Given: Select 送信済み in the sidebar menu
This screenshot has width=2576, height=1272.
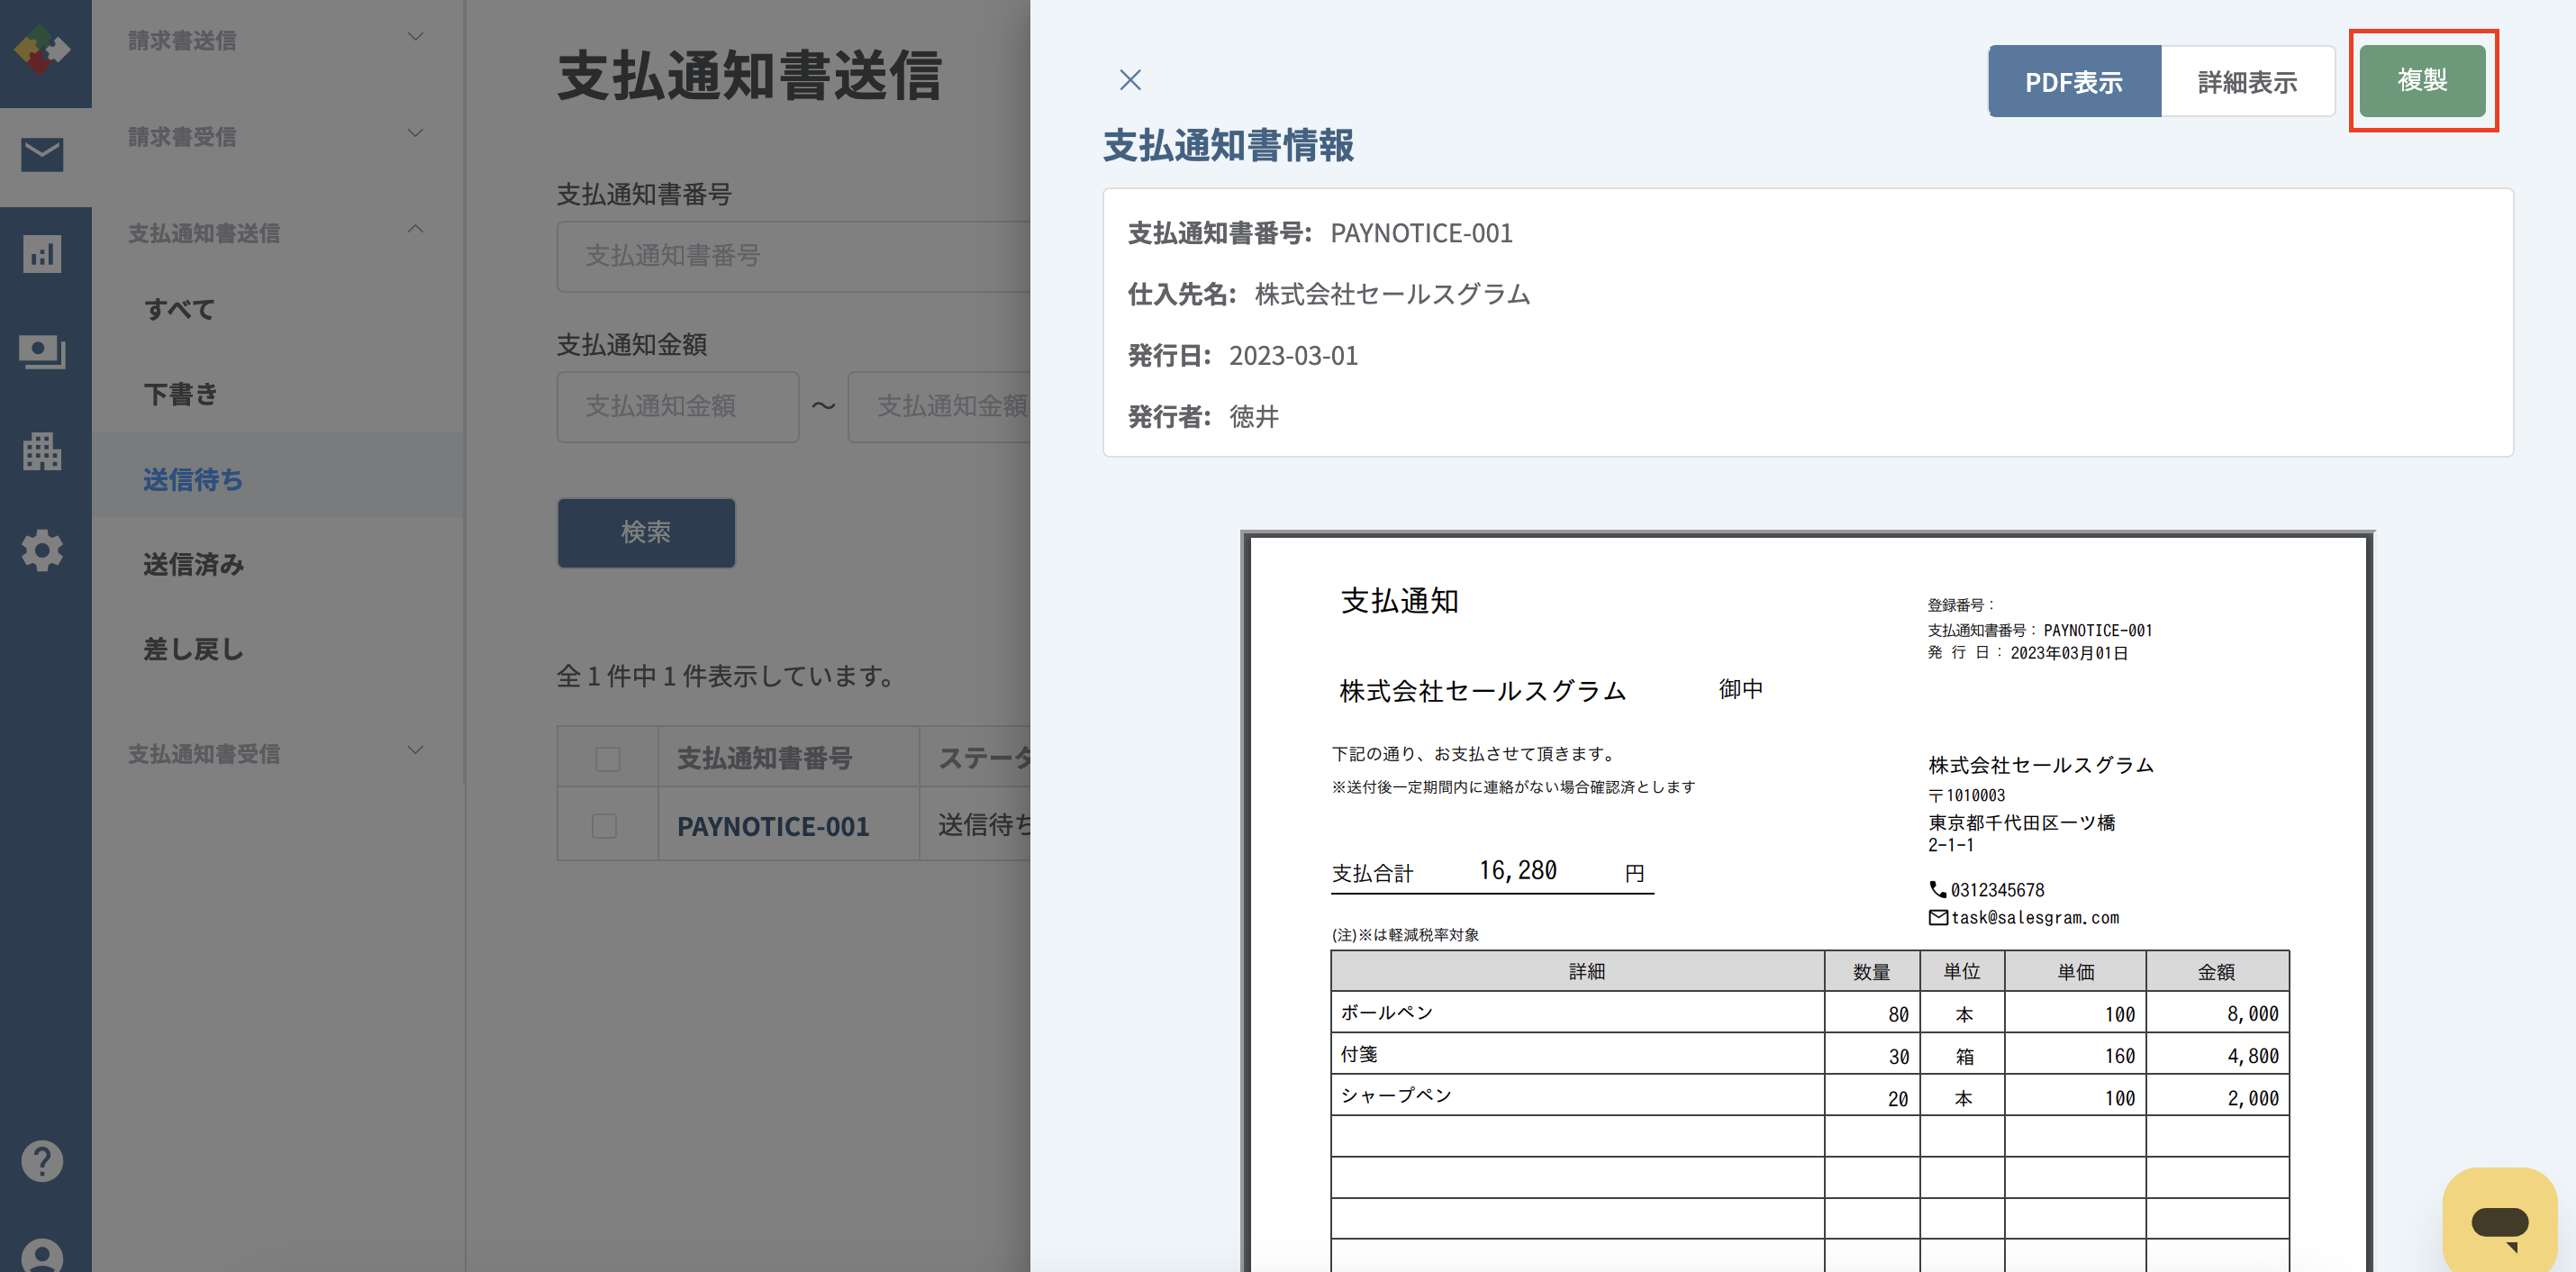Looking at the screenshot, I should (193, 565).
